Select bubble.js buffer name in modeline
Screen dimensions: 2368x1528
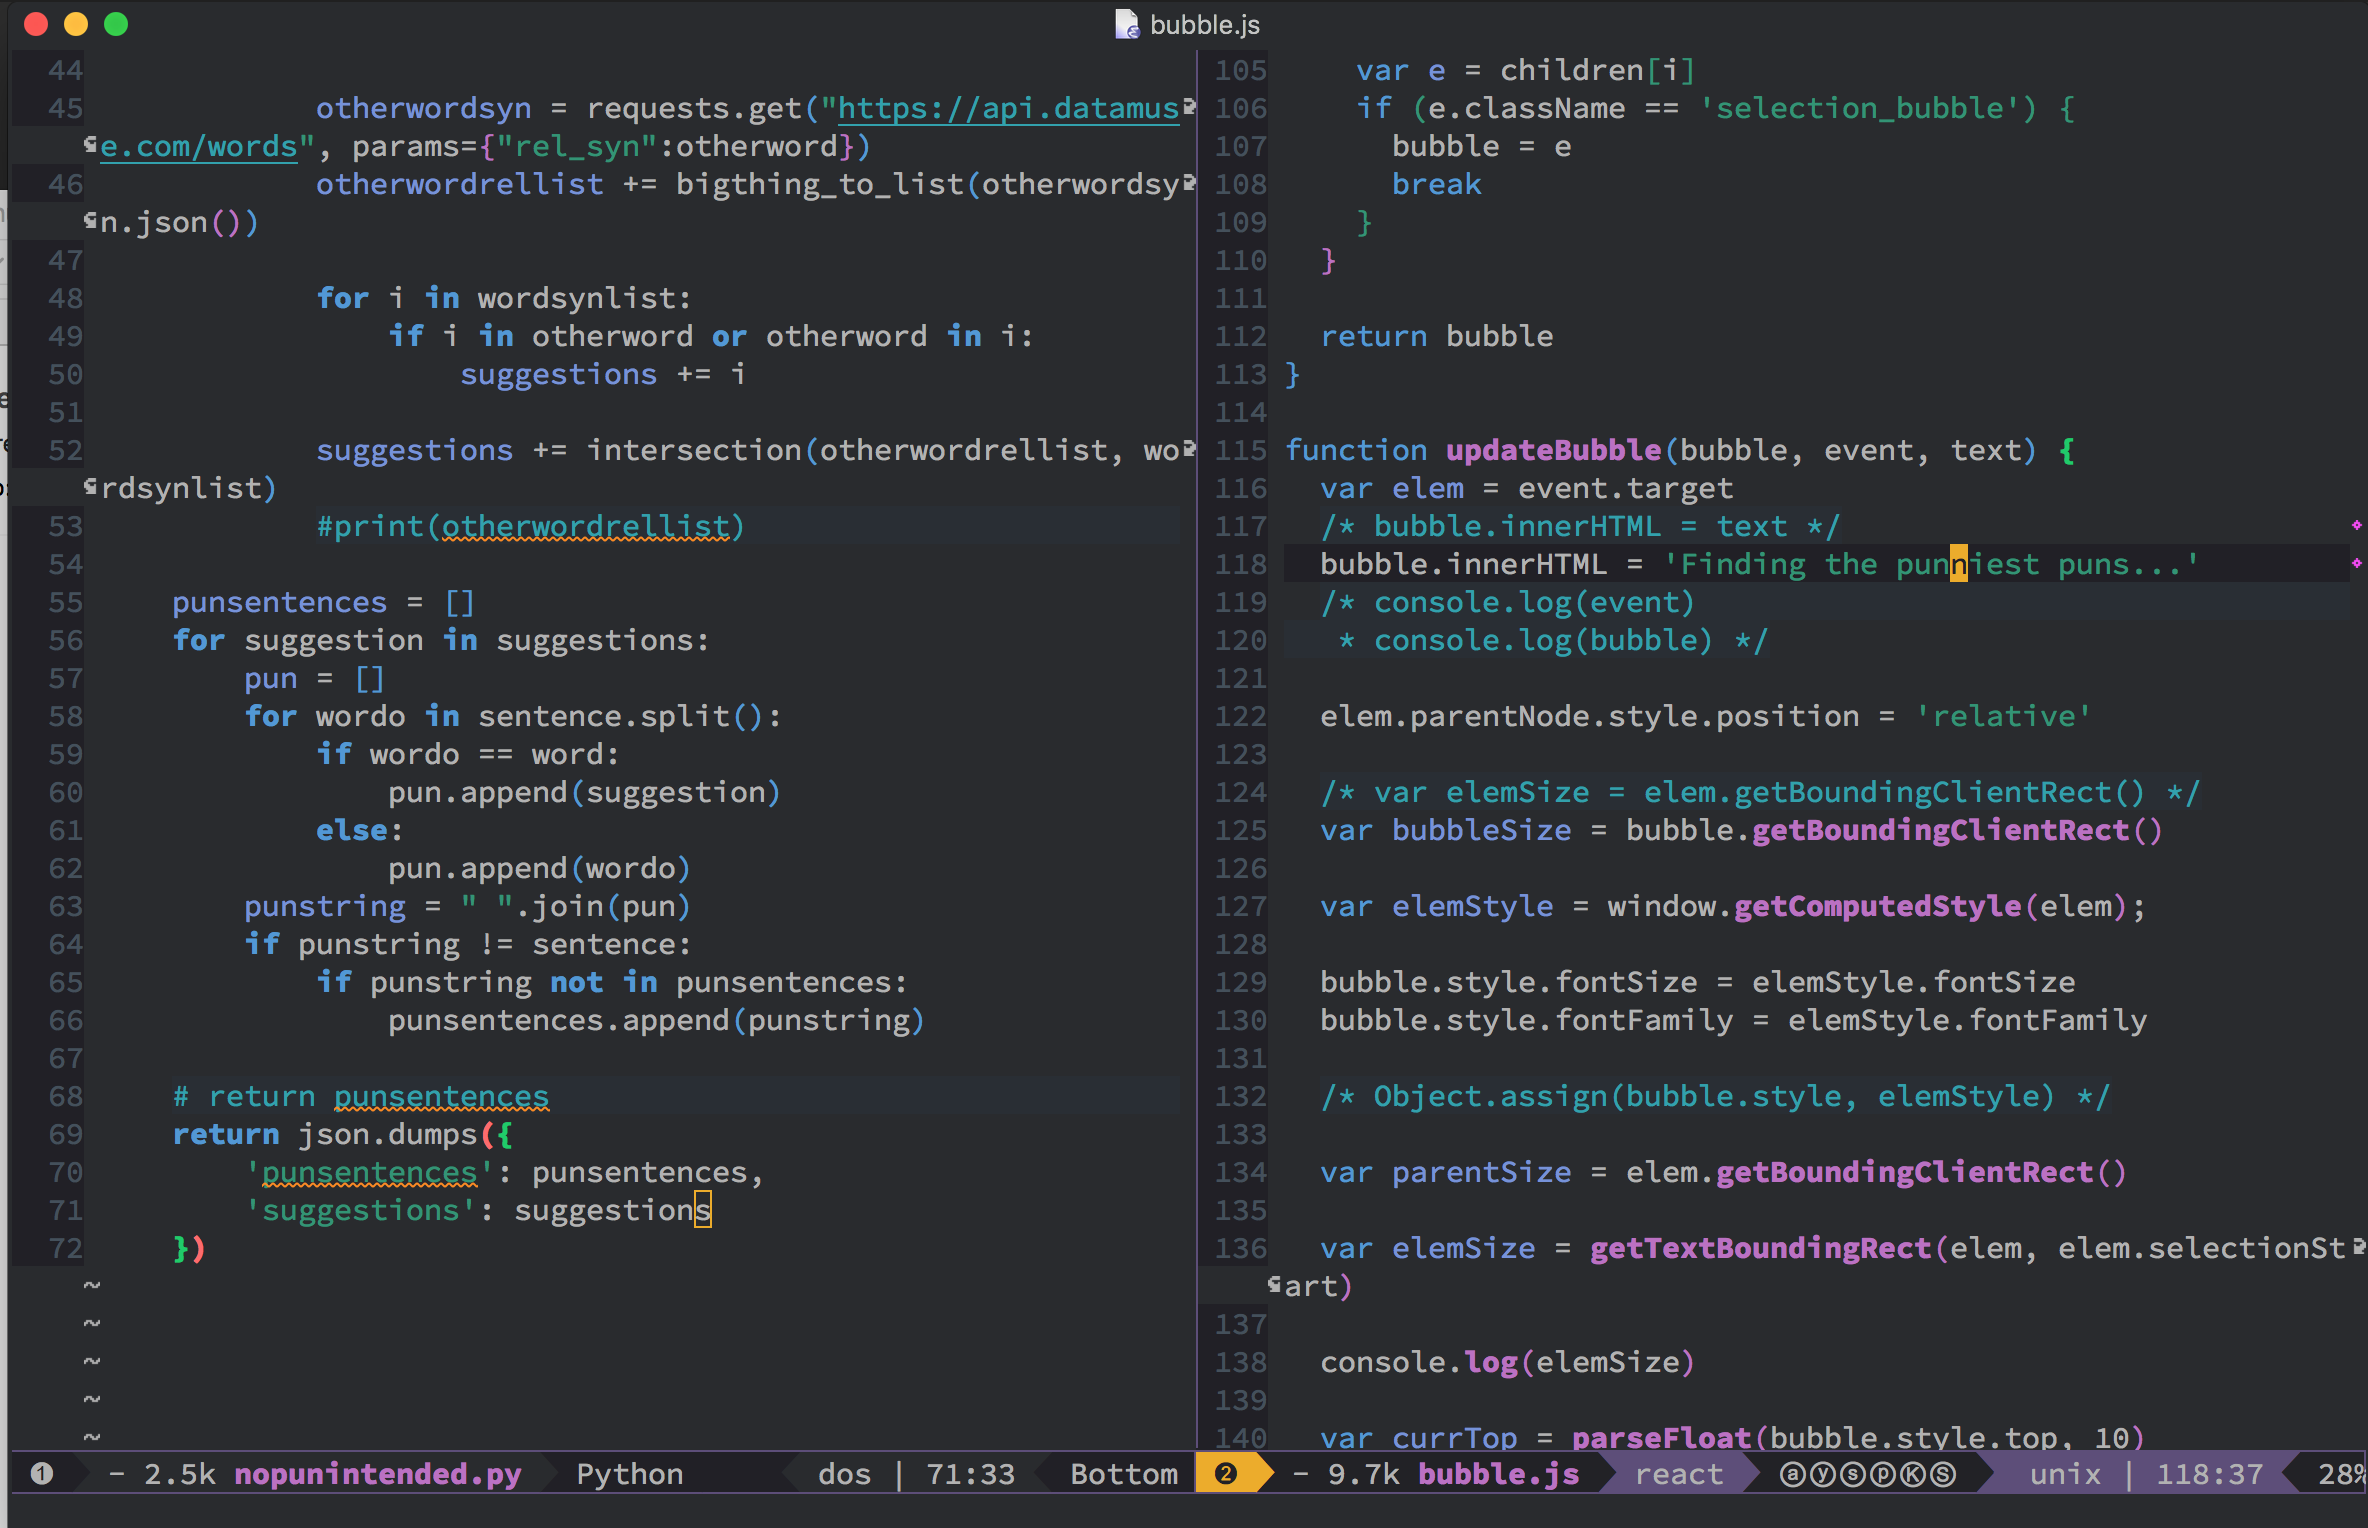point(1498,1474)
